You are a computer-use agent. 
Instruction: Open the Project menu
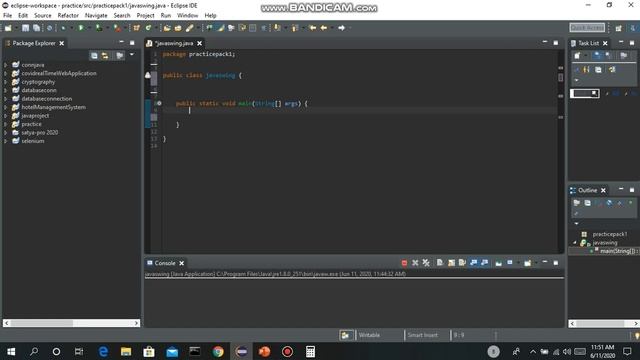145,16
